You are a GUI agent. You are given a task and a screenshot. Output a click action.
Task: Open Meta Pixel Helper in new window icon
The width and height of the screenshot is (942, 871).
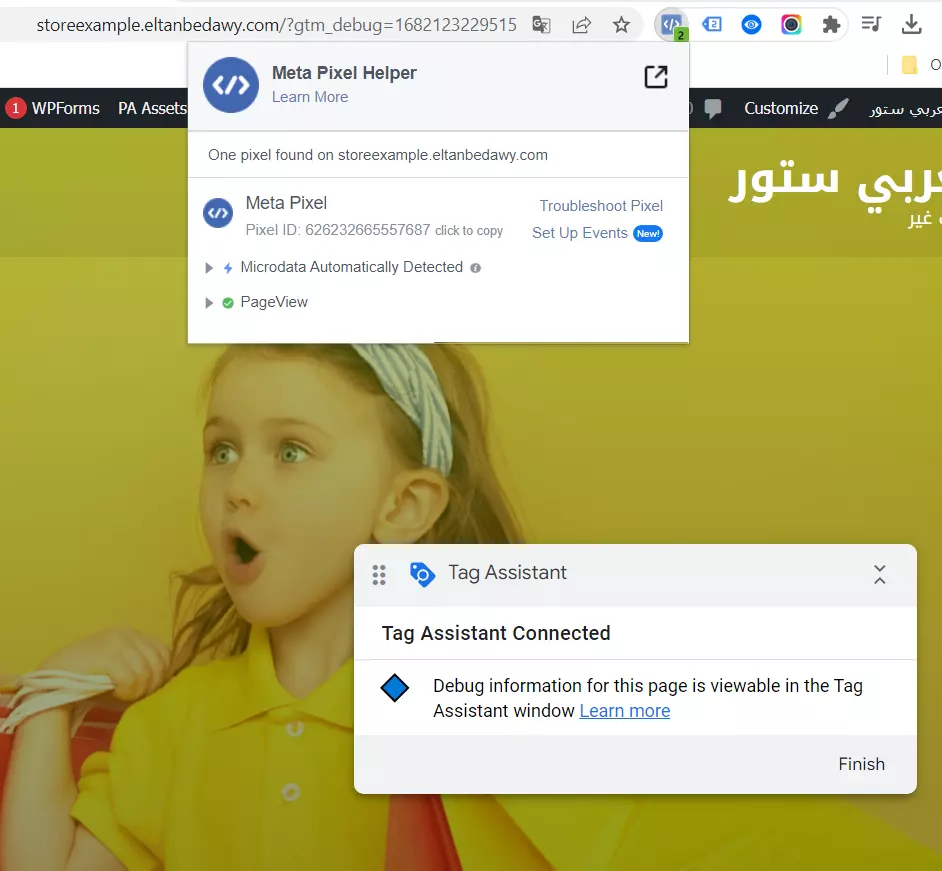coord(656,75)
